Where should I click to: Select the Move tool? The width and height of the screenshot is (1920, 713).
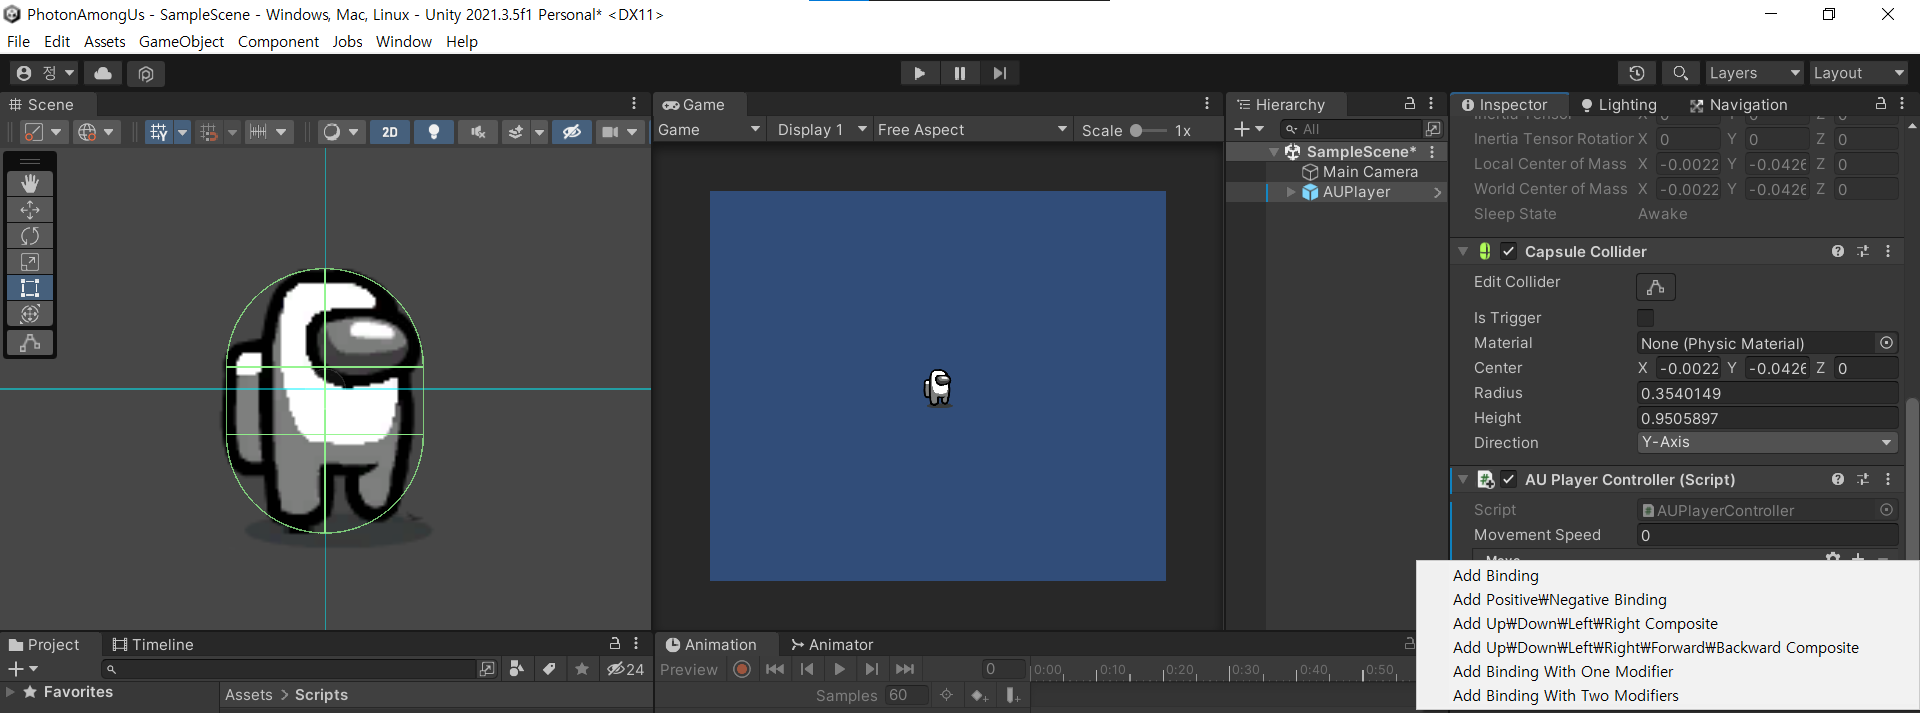click(30, 210)
